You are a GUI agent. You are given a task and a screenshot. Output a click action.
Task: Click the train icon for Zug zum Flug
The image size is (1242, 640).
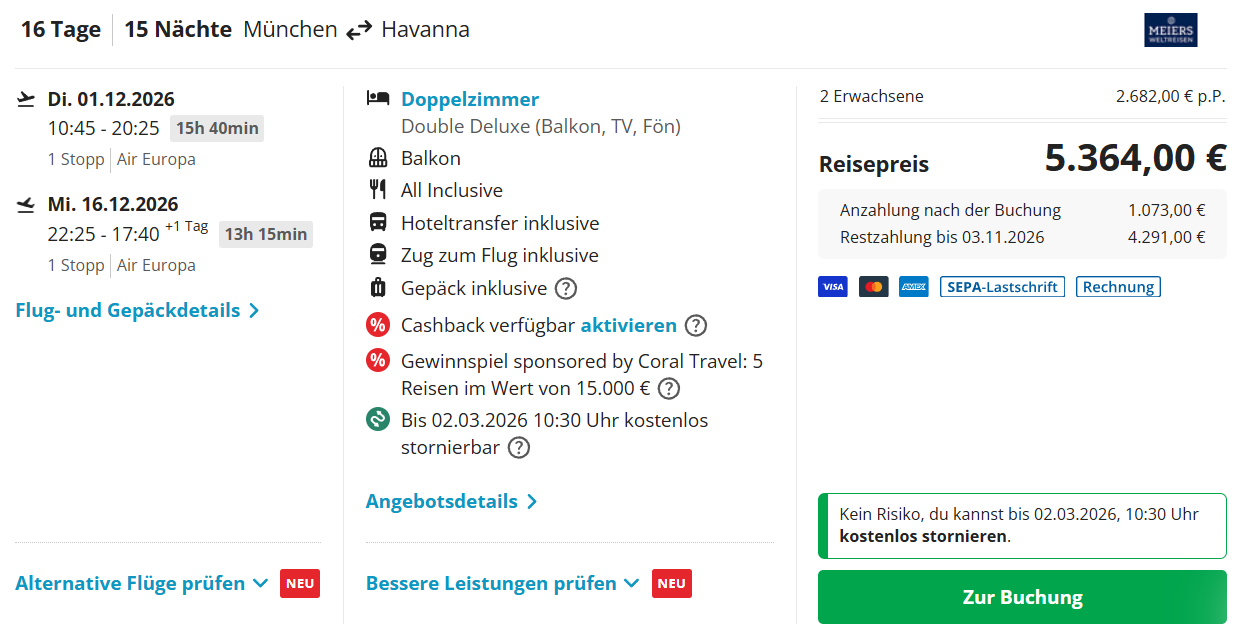point(378,255)
